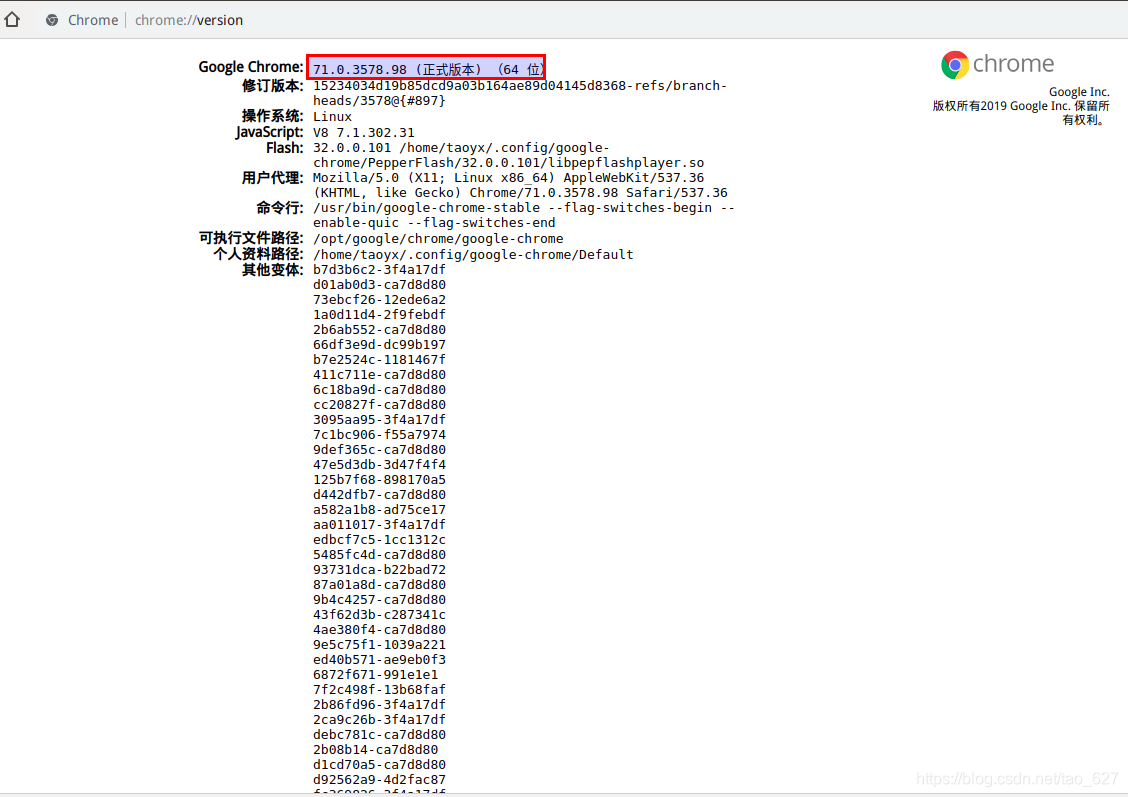Click the variation 125b7f68-898170a5
Viewport: 1128px width, 797px height.
[379, 480]
